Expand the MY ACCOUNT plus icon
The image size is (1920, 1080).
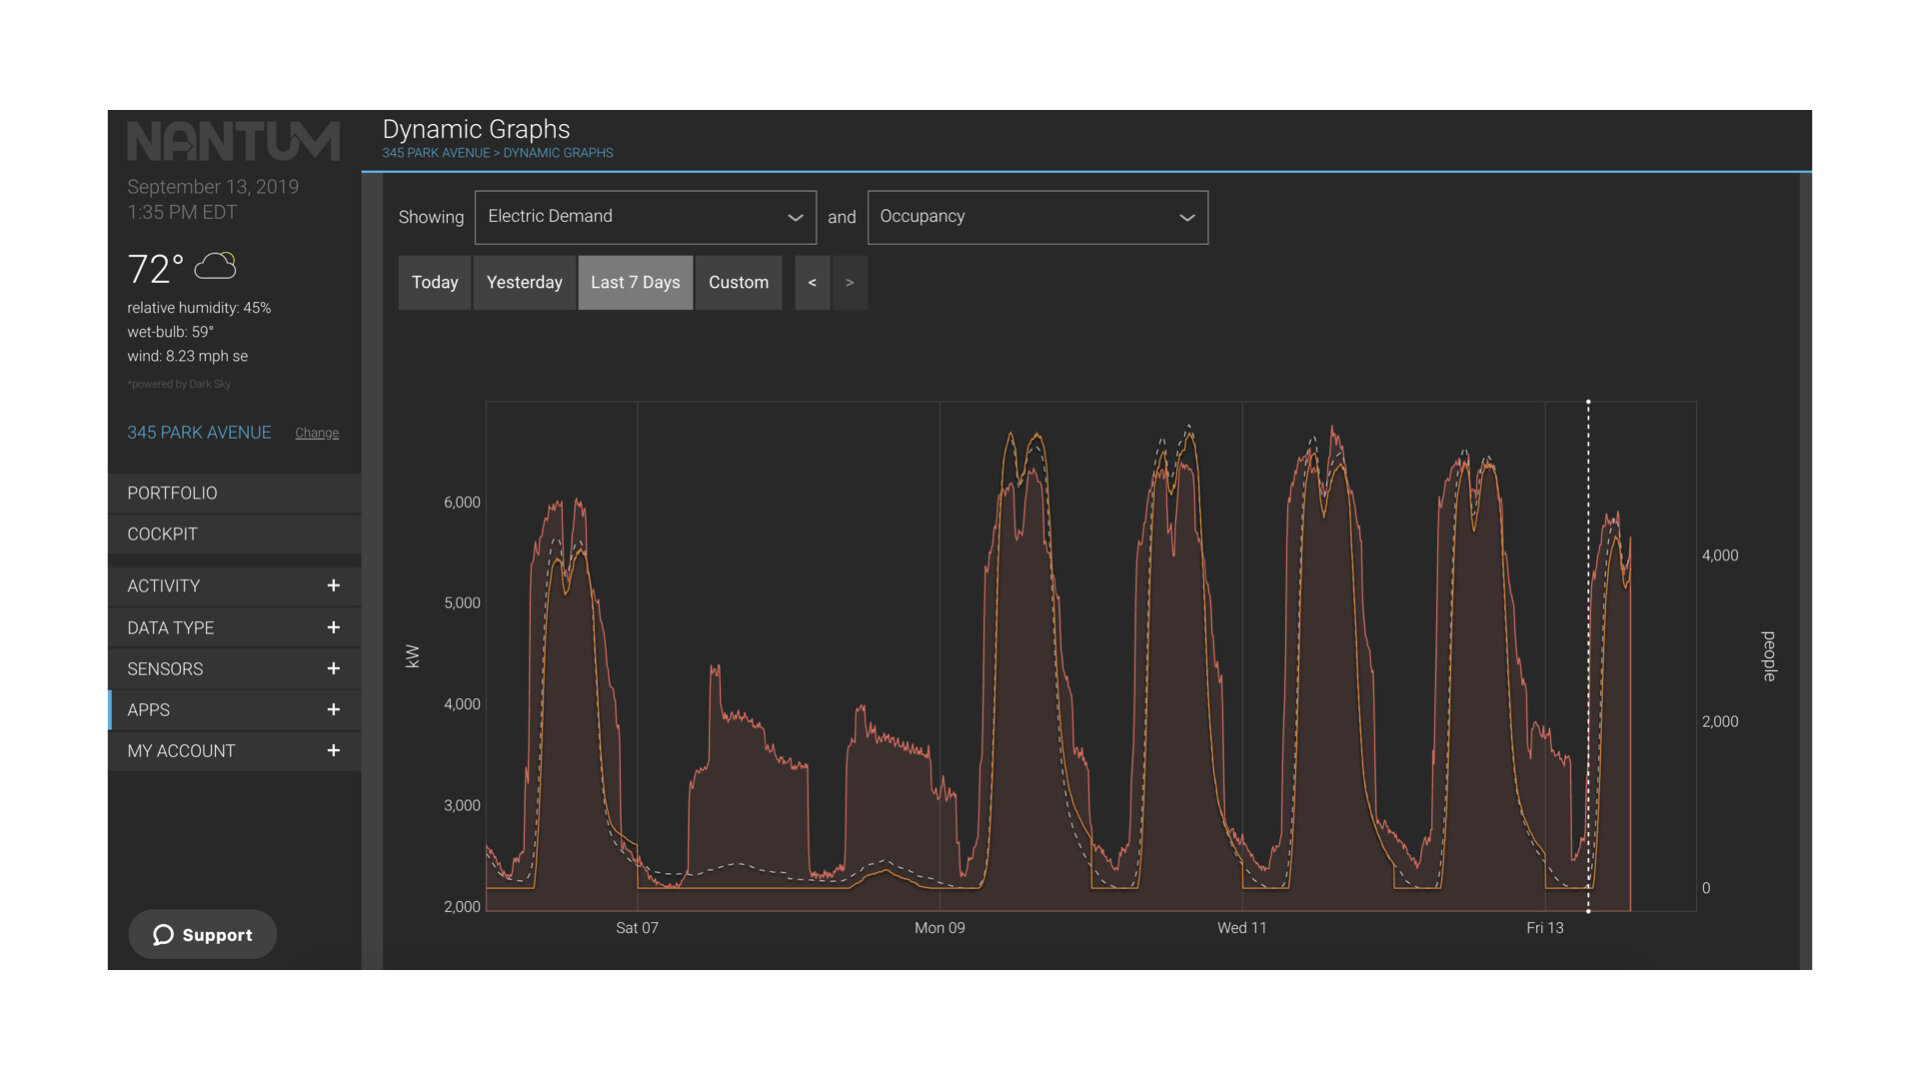point(333,751)
